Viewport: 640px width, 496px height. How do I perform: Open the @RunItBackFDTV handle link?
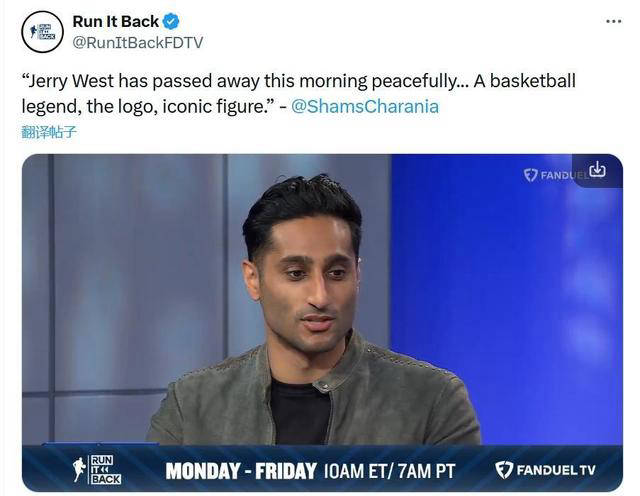tap(138, 42)
